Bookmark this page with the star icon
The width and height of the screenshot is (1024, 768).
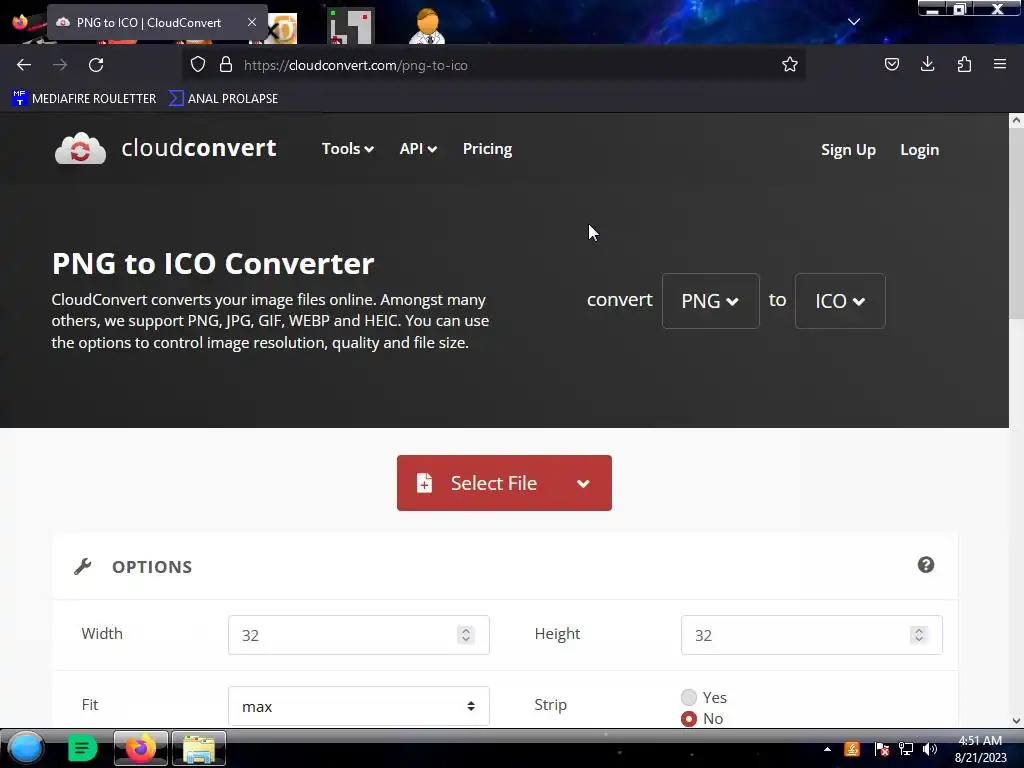click(x=790, y=64)
